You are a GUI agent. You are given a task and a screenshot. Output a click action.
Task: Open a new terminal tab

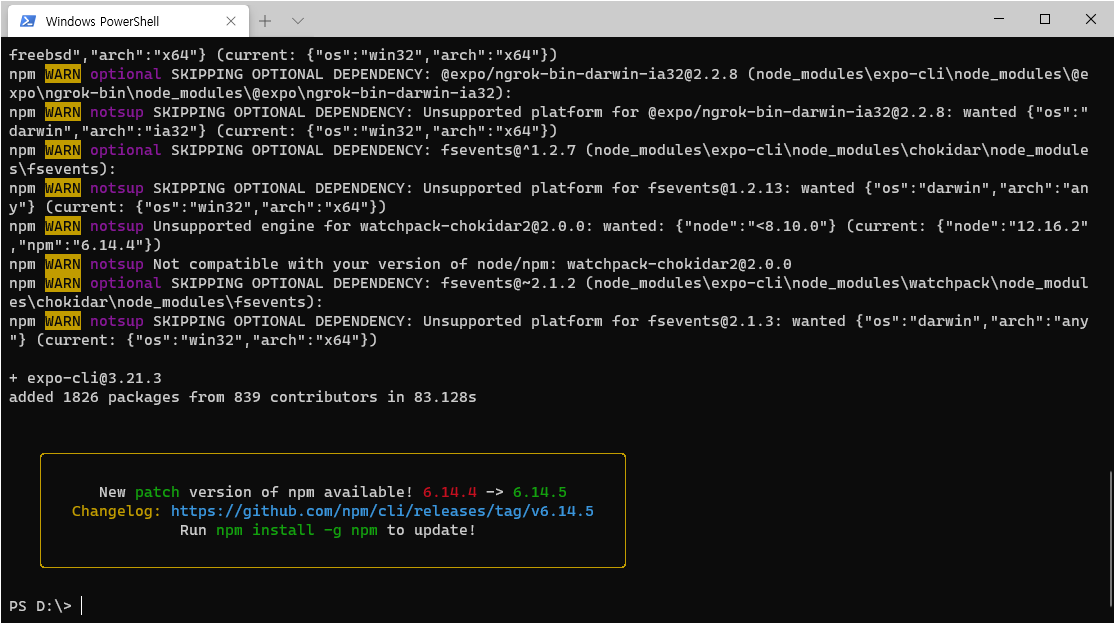point(265,21)
